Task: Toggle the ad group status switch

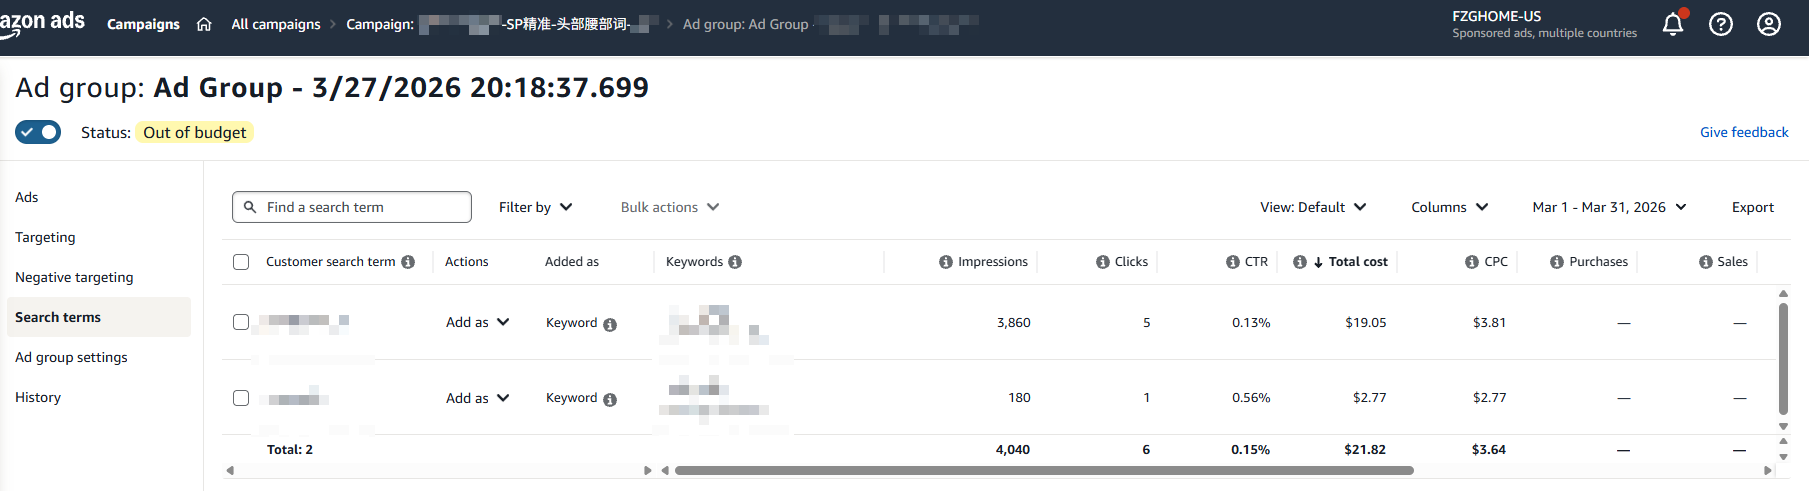Action: point(38,132)
